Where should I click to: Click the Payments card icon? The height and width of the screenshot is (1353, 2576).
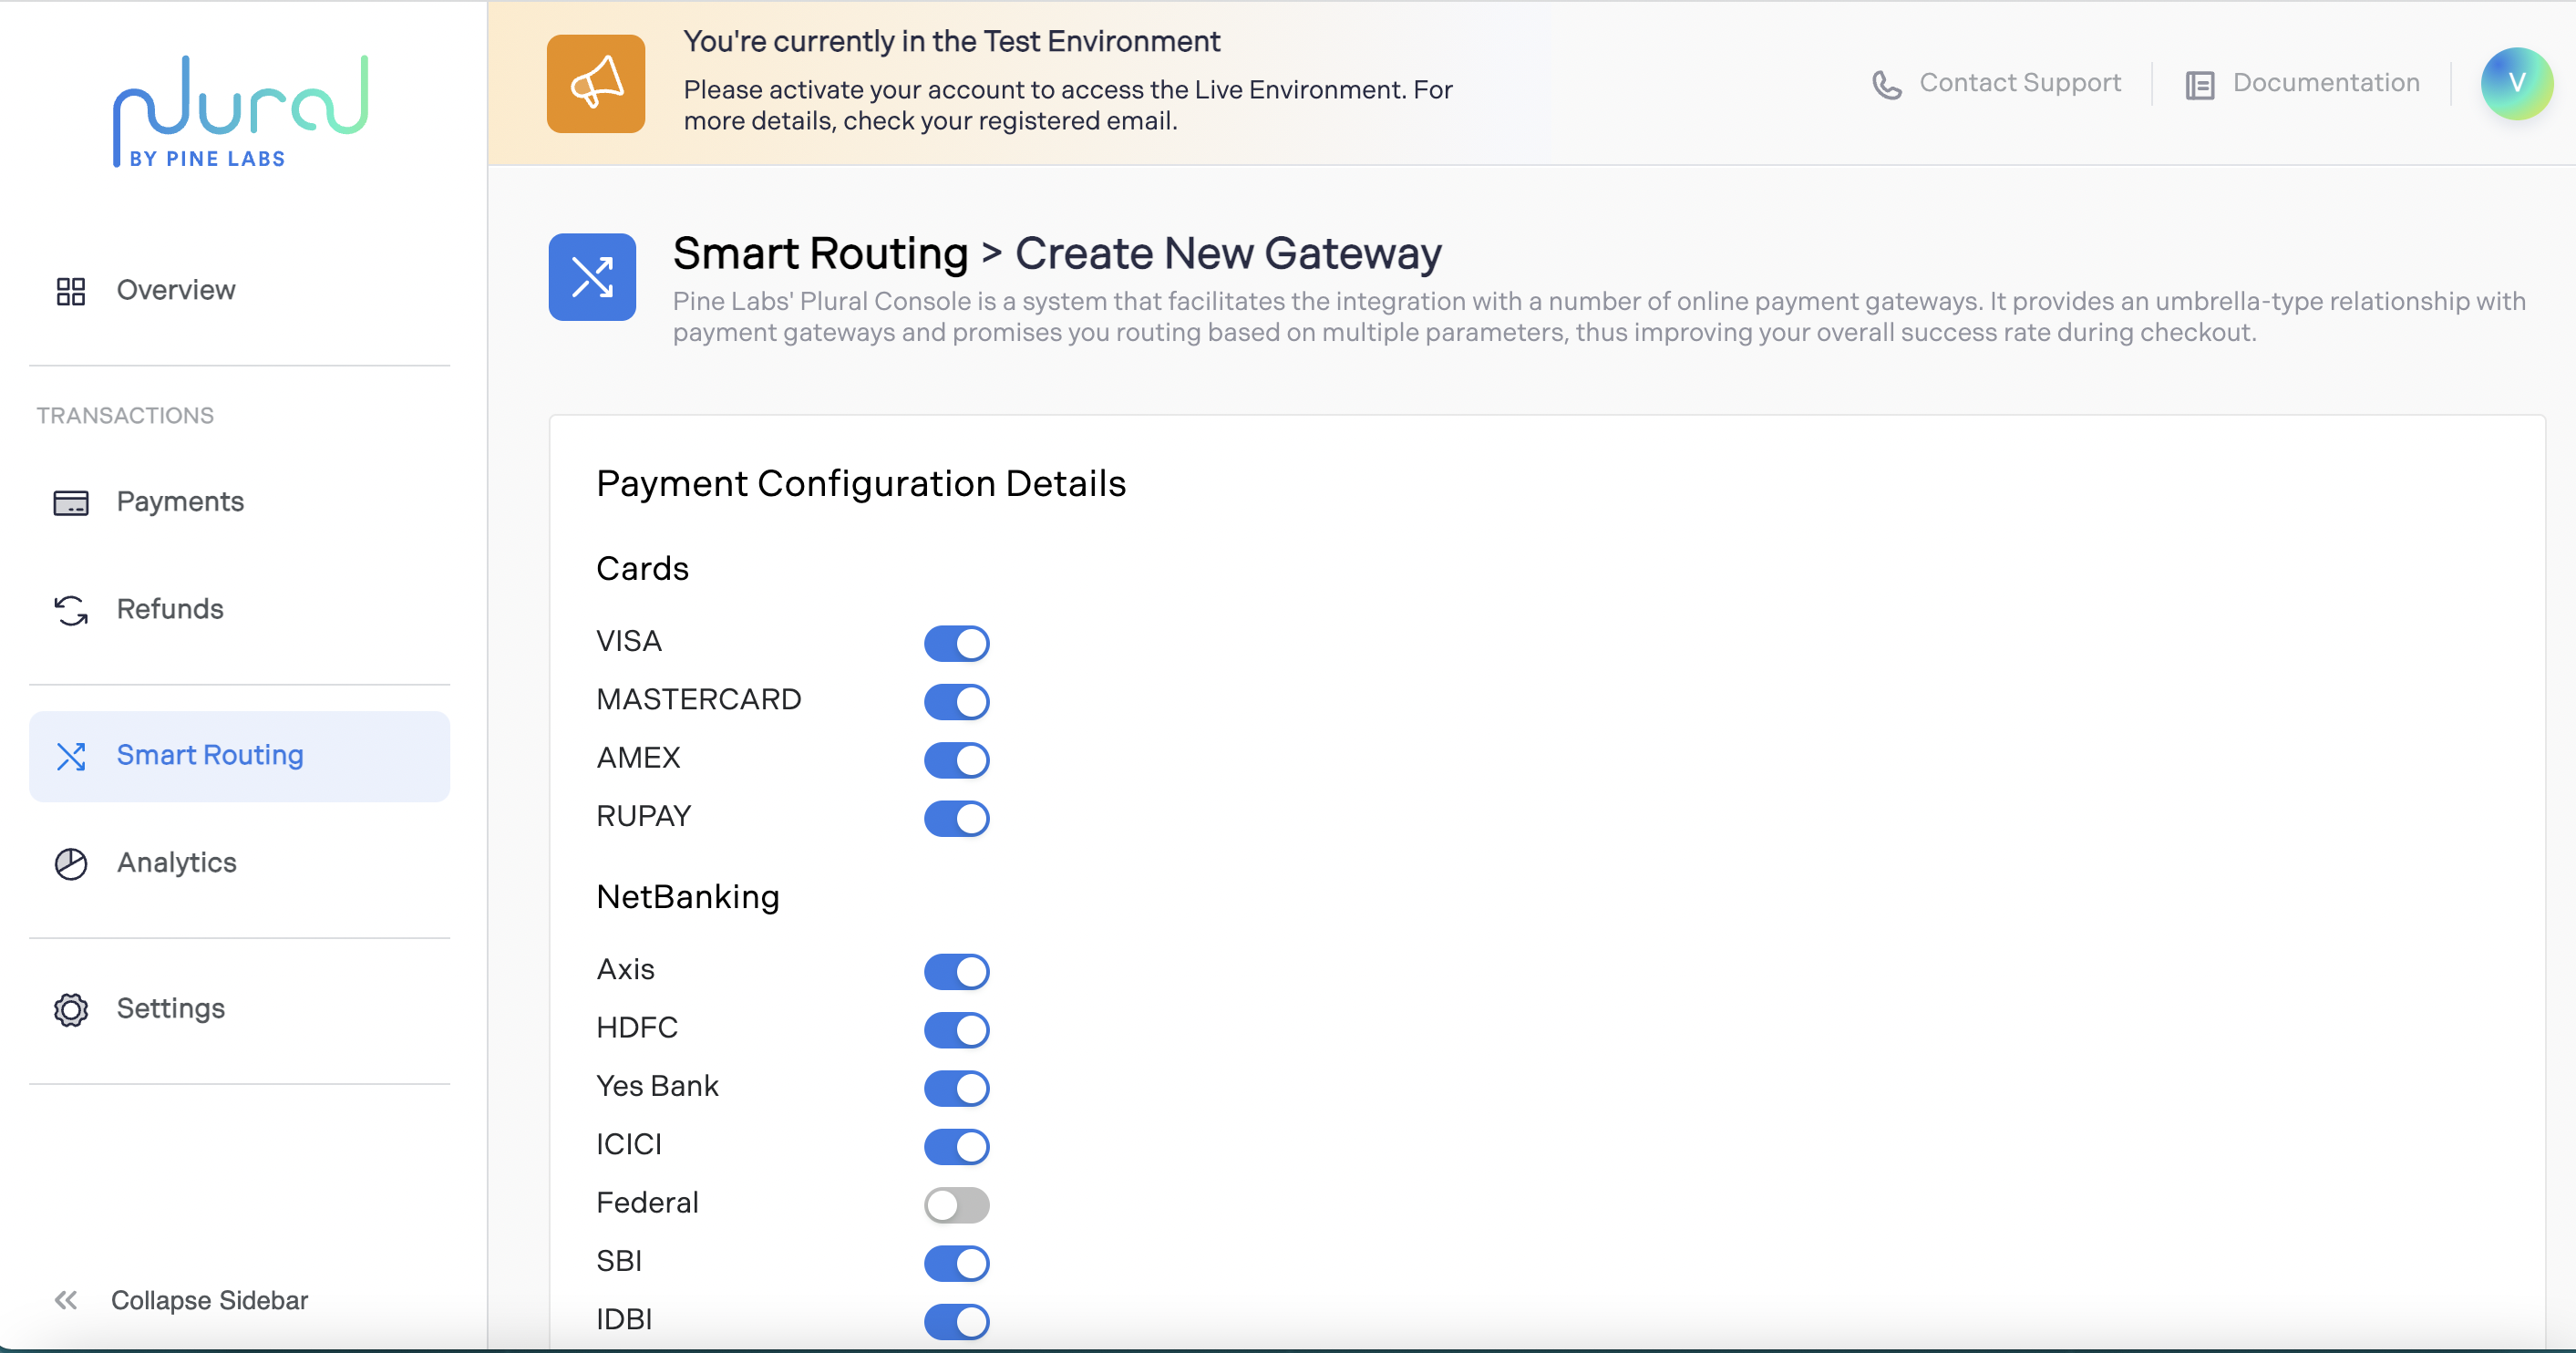71,502
